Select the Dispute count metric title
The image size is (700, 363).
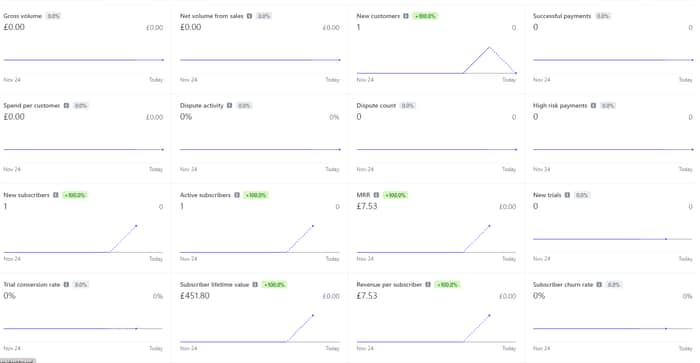(x=376, y=106)
